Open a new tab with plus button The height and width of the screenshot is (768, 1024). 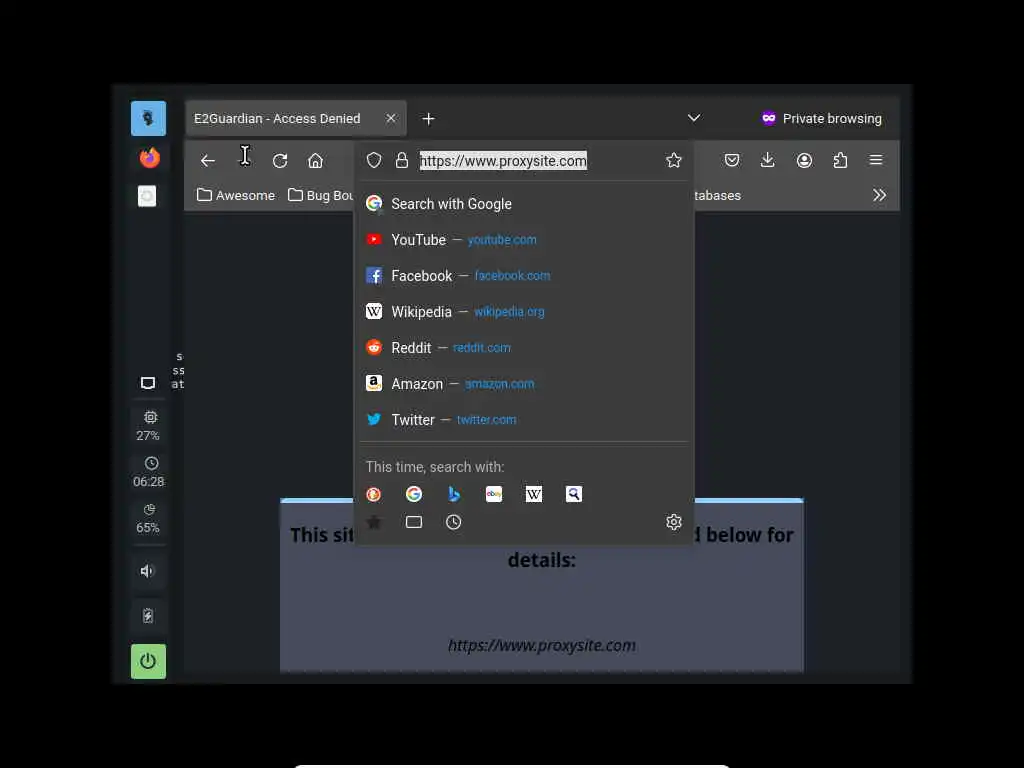(x=428, y=119)
